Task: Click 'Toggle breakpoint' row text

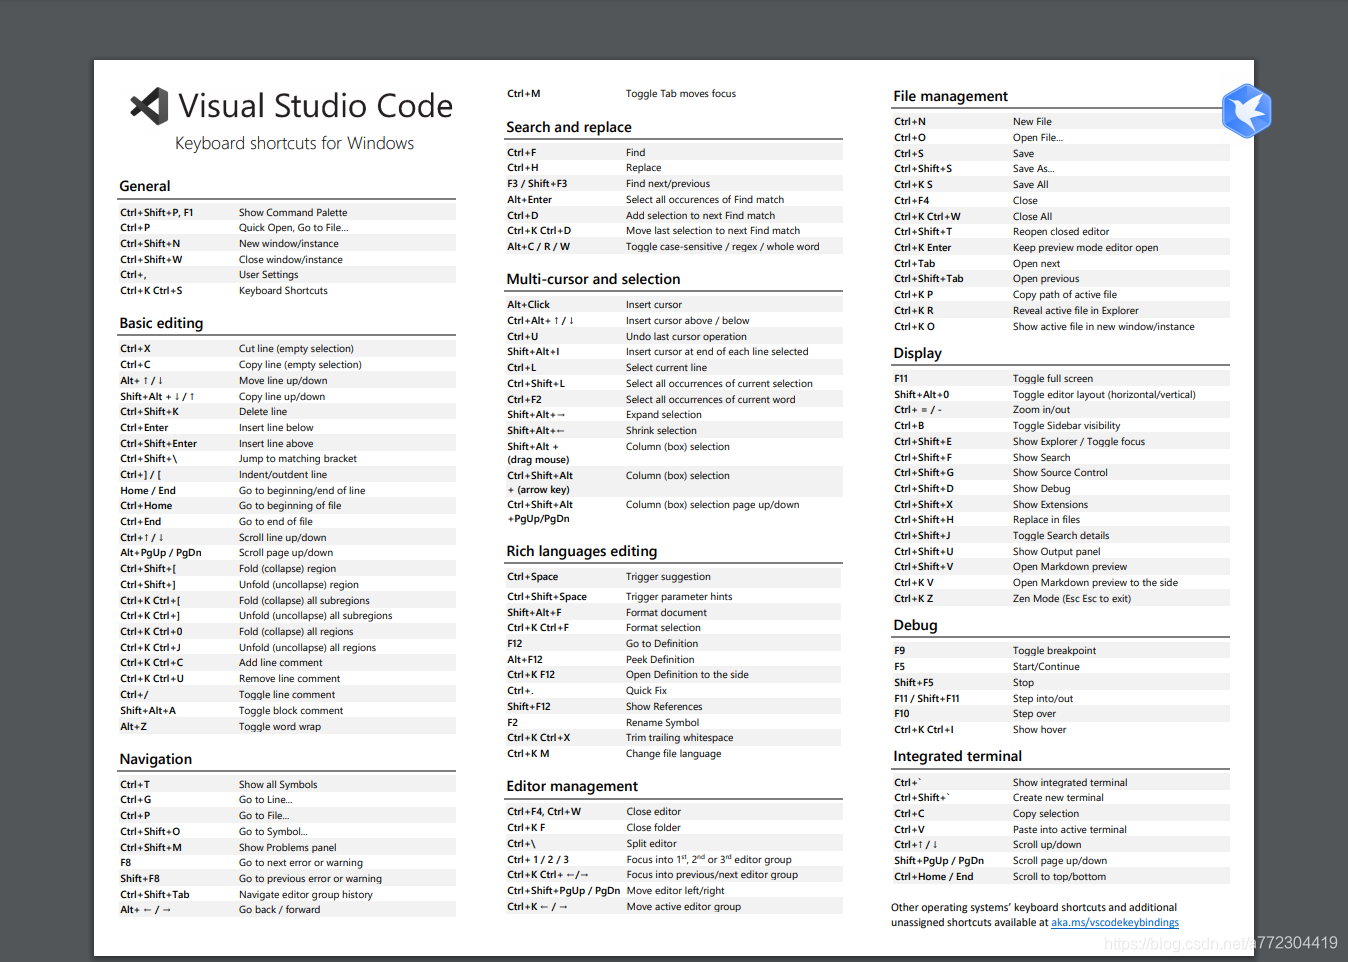Action: click(1055, 651)
